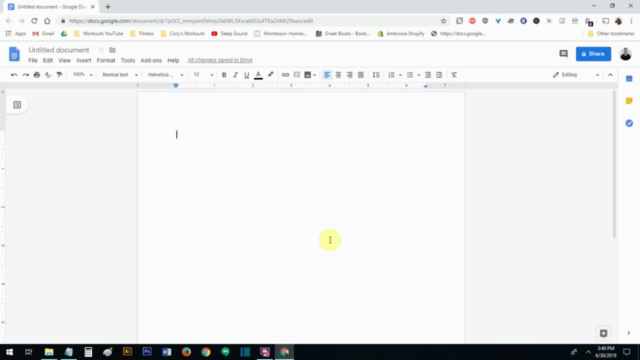
Task: Insert a link using the link icon
Action: pos(285,75)
